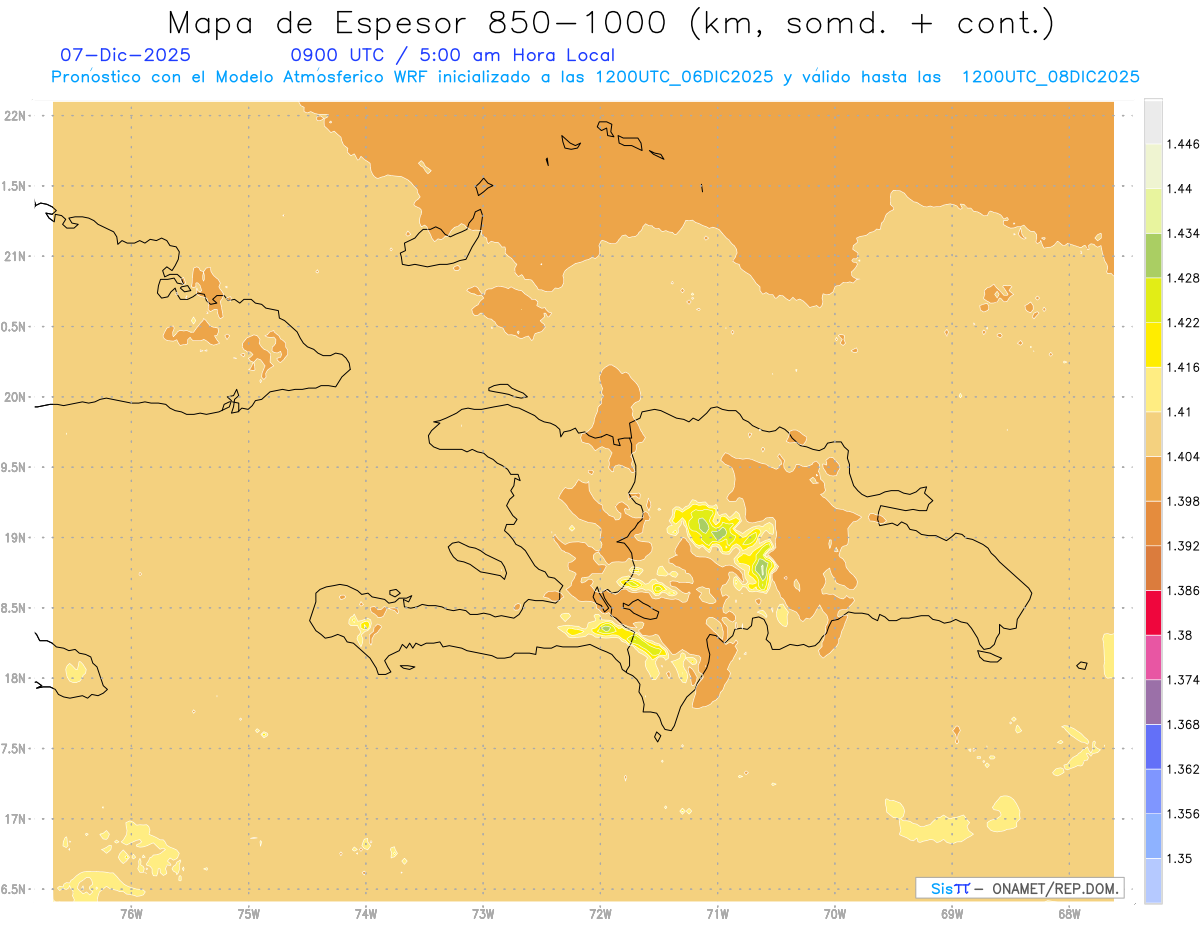Click the legend value '1.416'
The width and height of the screenshot is (1200, 927).
[x=1183, y=367]
